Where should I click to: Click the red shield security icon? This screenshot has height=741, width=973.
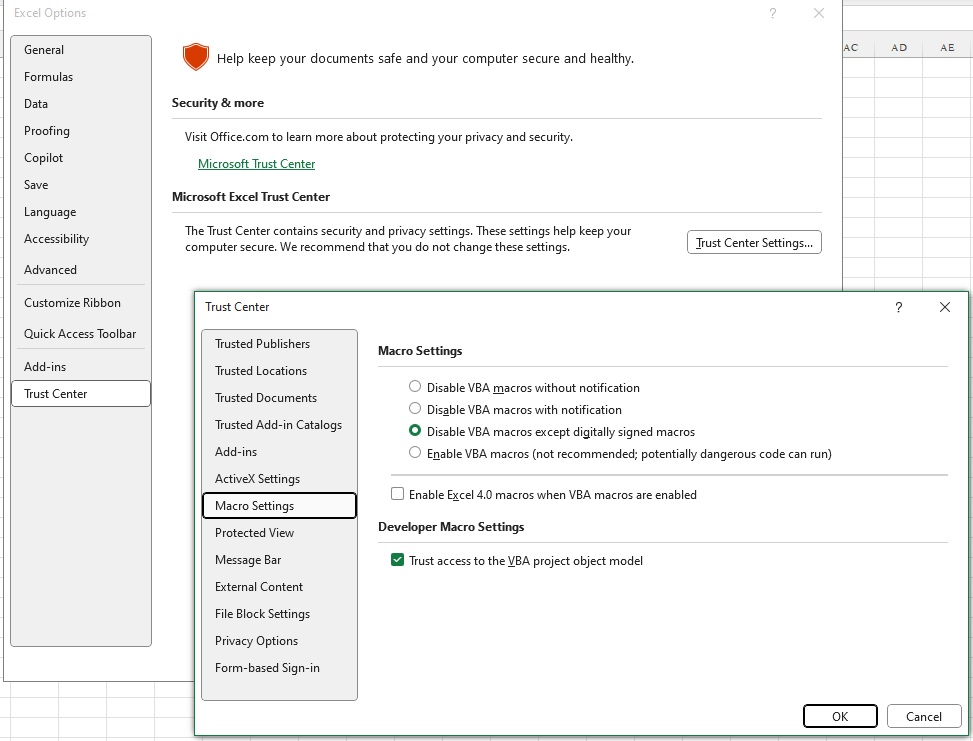195,57
